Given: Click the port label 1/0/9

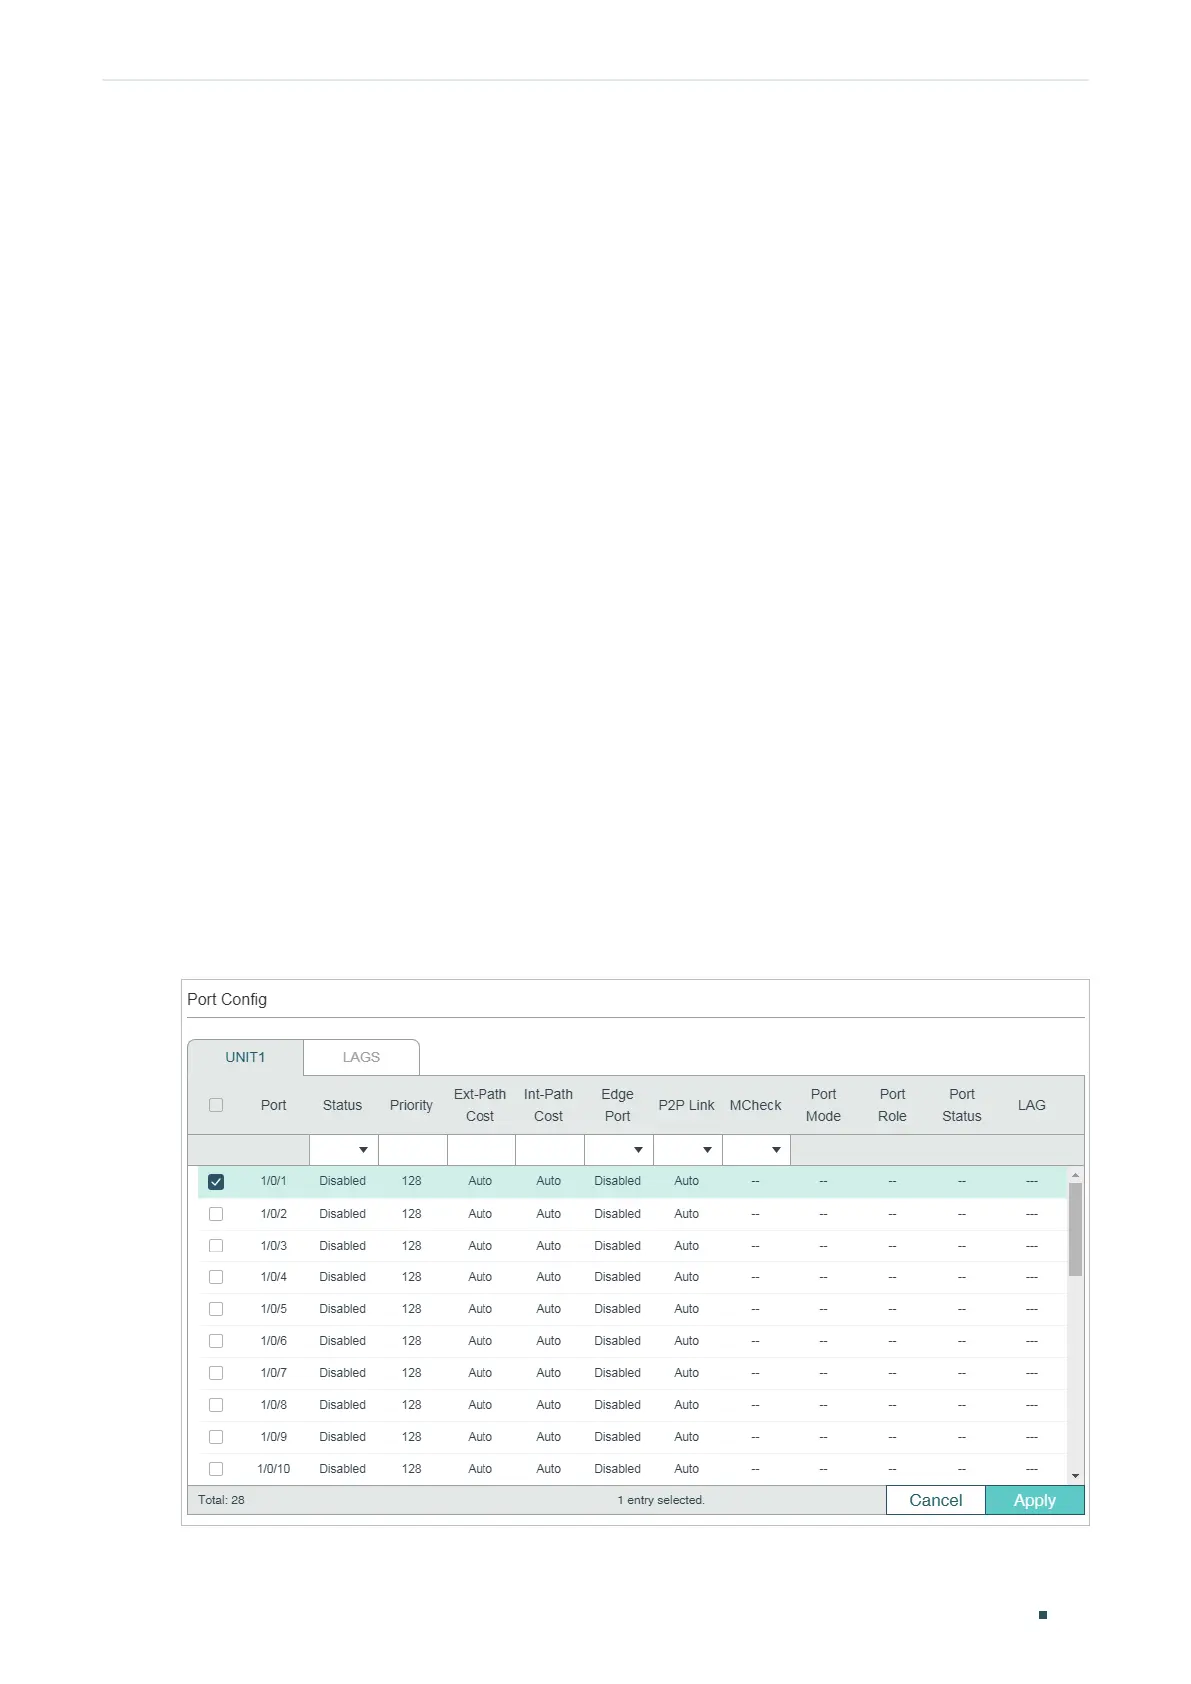Looking at the screenshot, I should (274, 1437).
